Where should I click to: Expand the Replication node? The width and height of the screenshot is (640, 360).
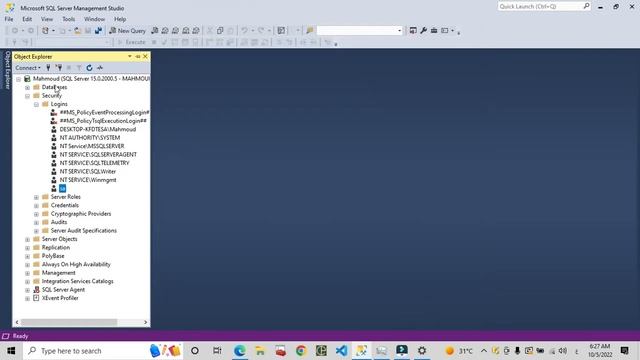tap(27, 248)
